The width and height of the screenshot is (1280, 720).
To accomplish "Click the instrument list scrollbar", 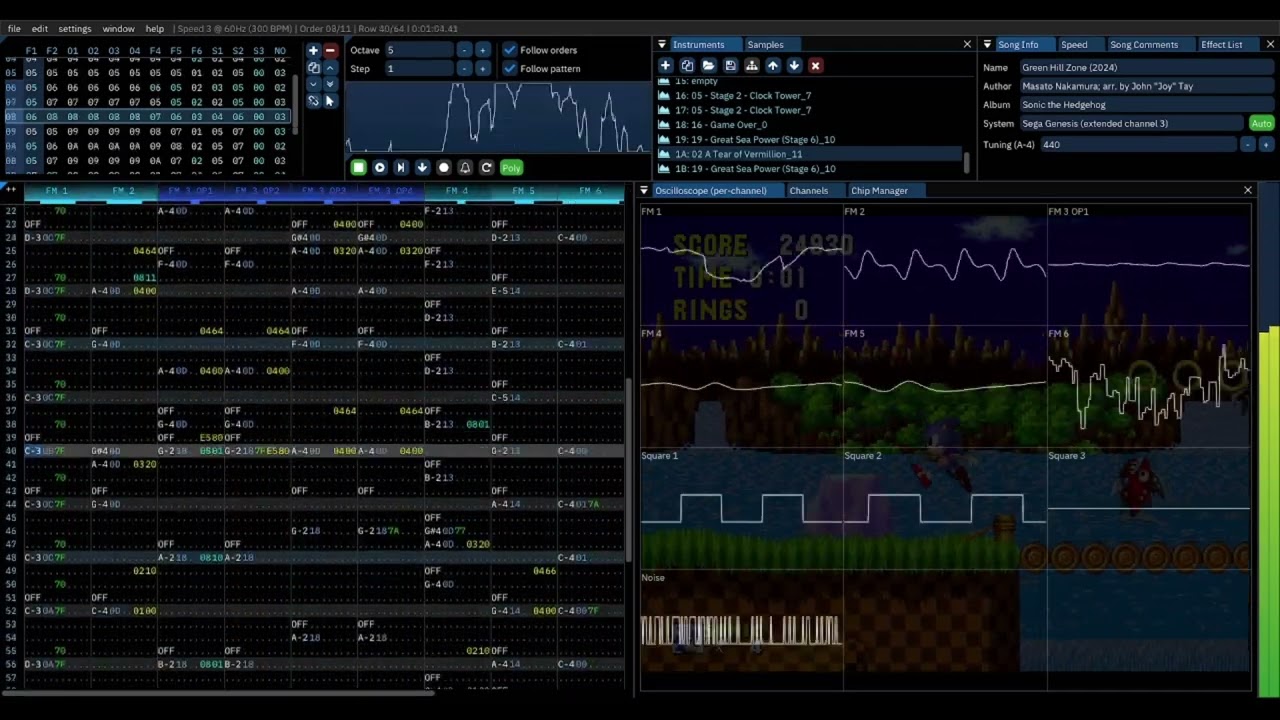I will 966,161.
